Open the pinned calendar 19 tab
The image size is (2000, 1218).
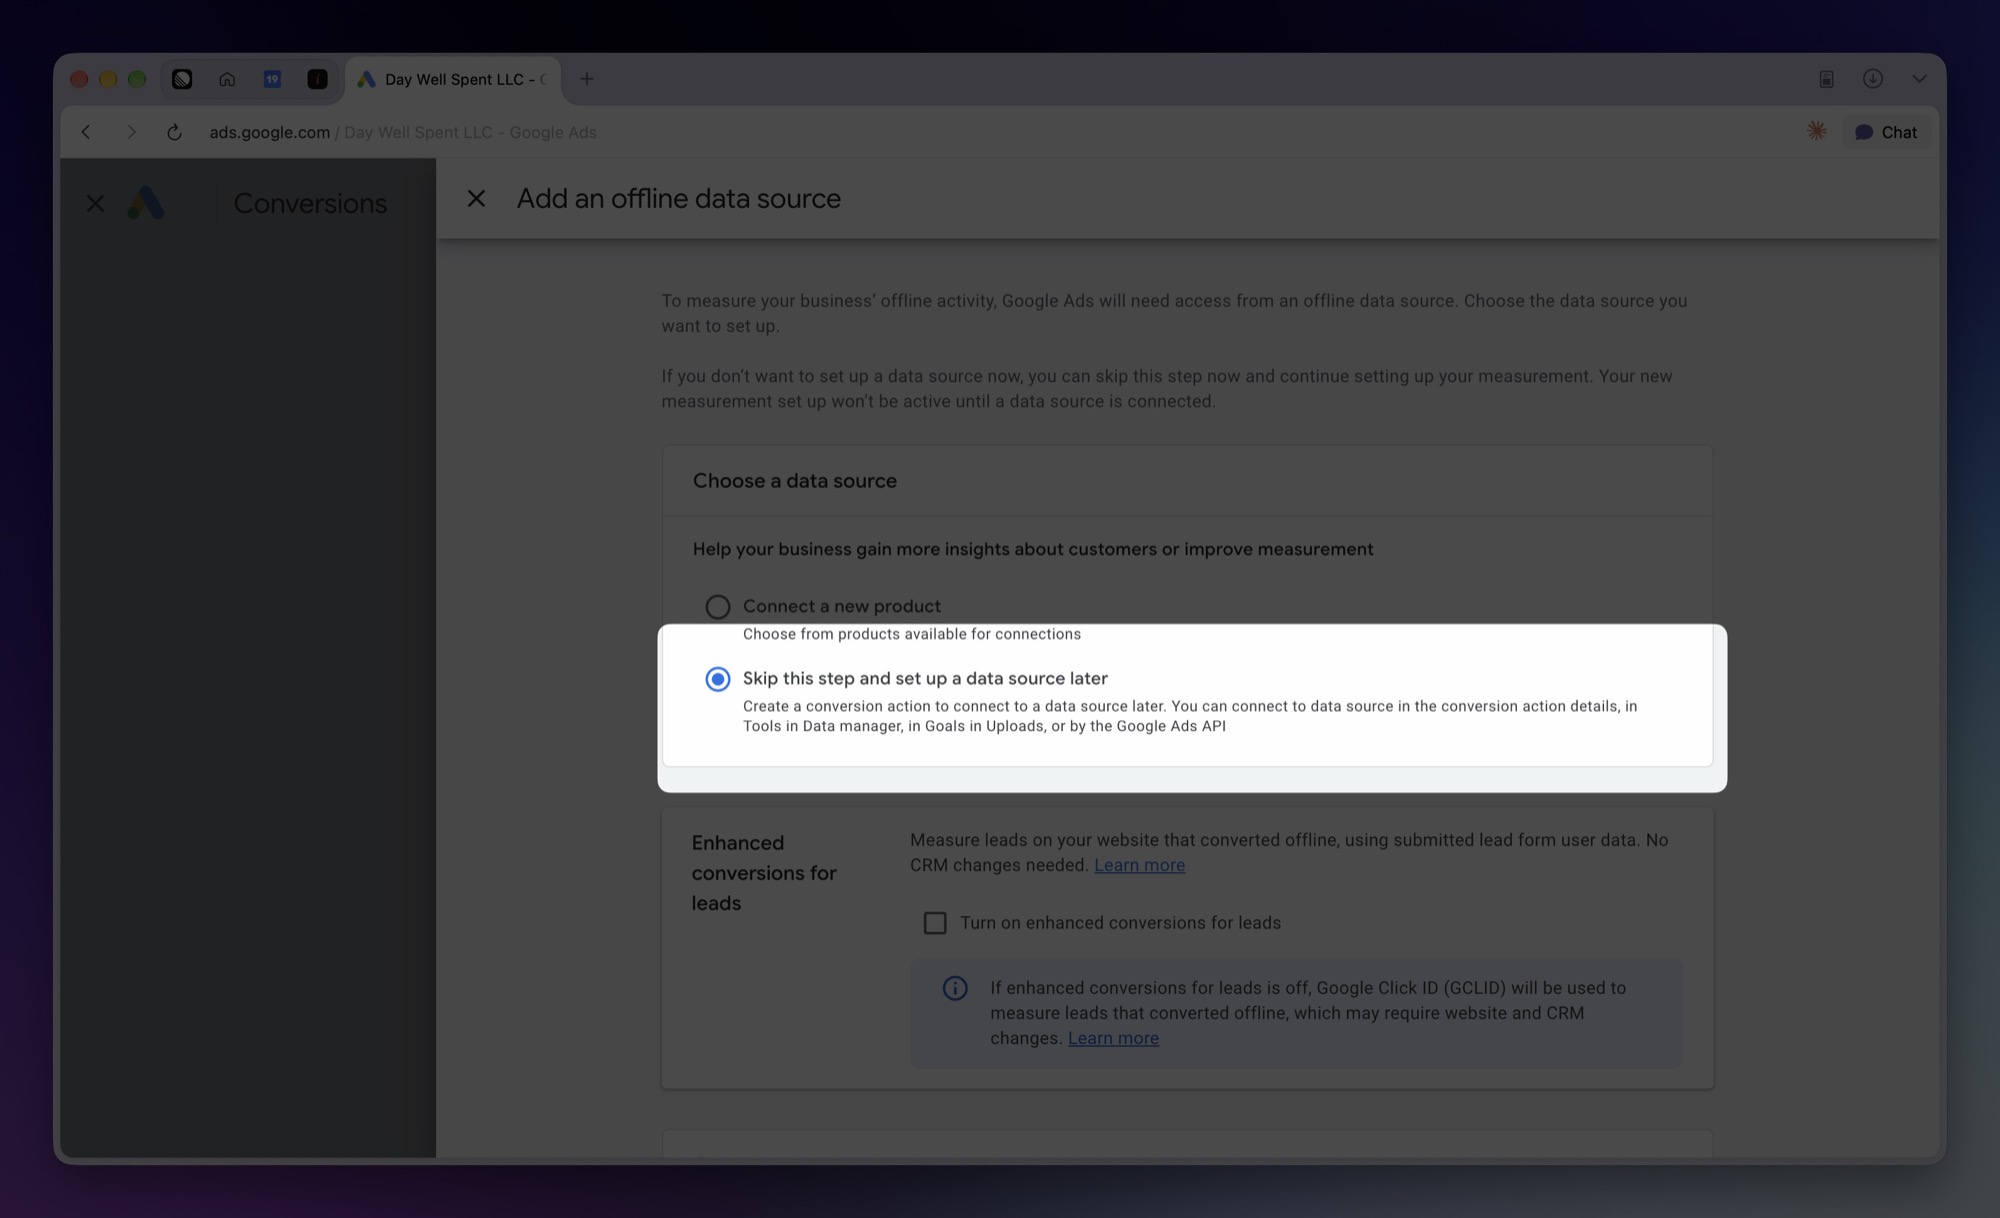pyautogui.click(x=272, y=79)
